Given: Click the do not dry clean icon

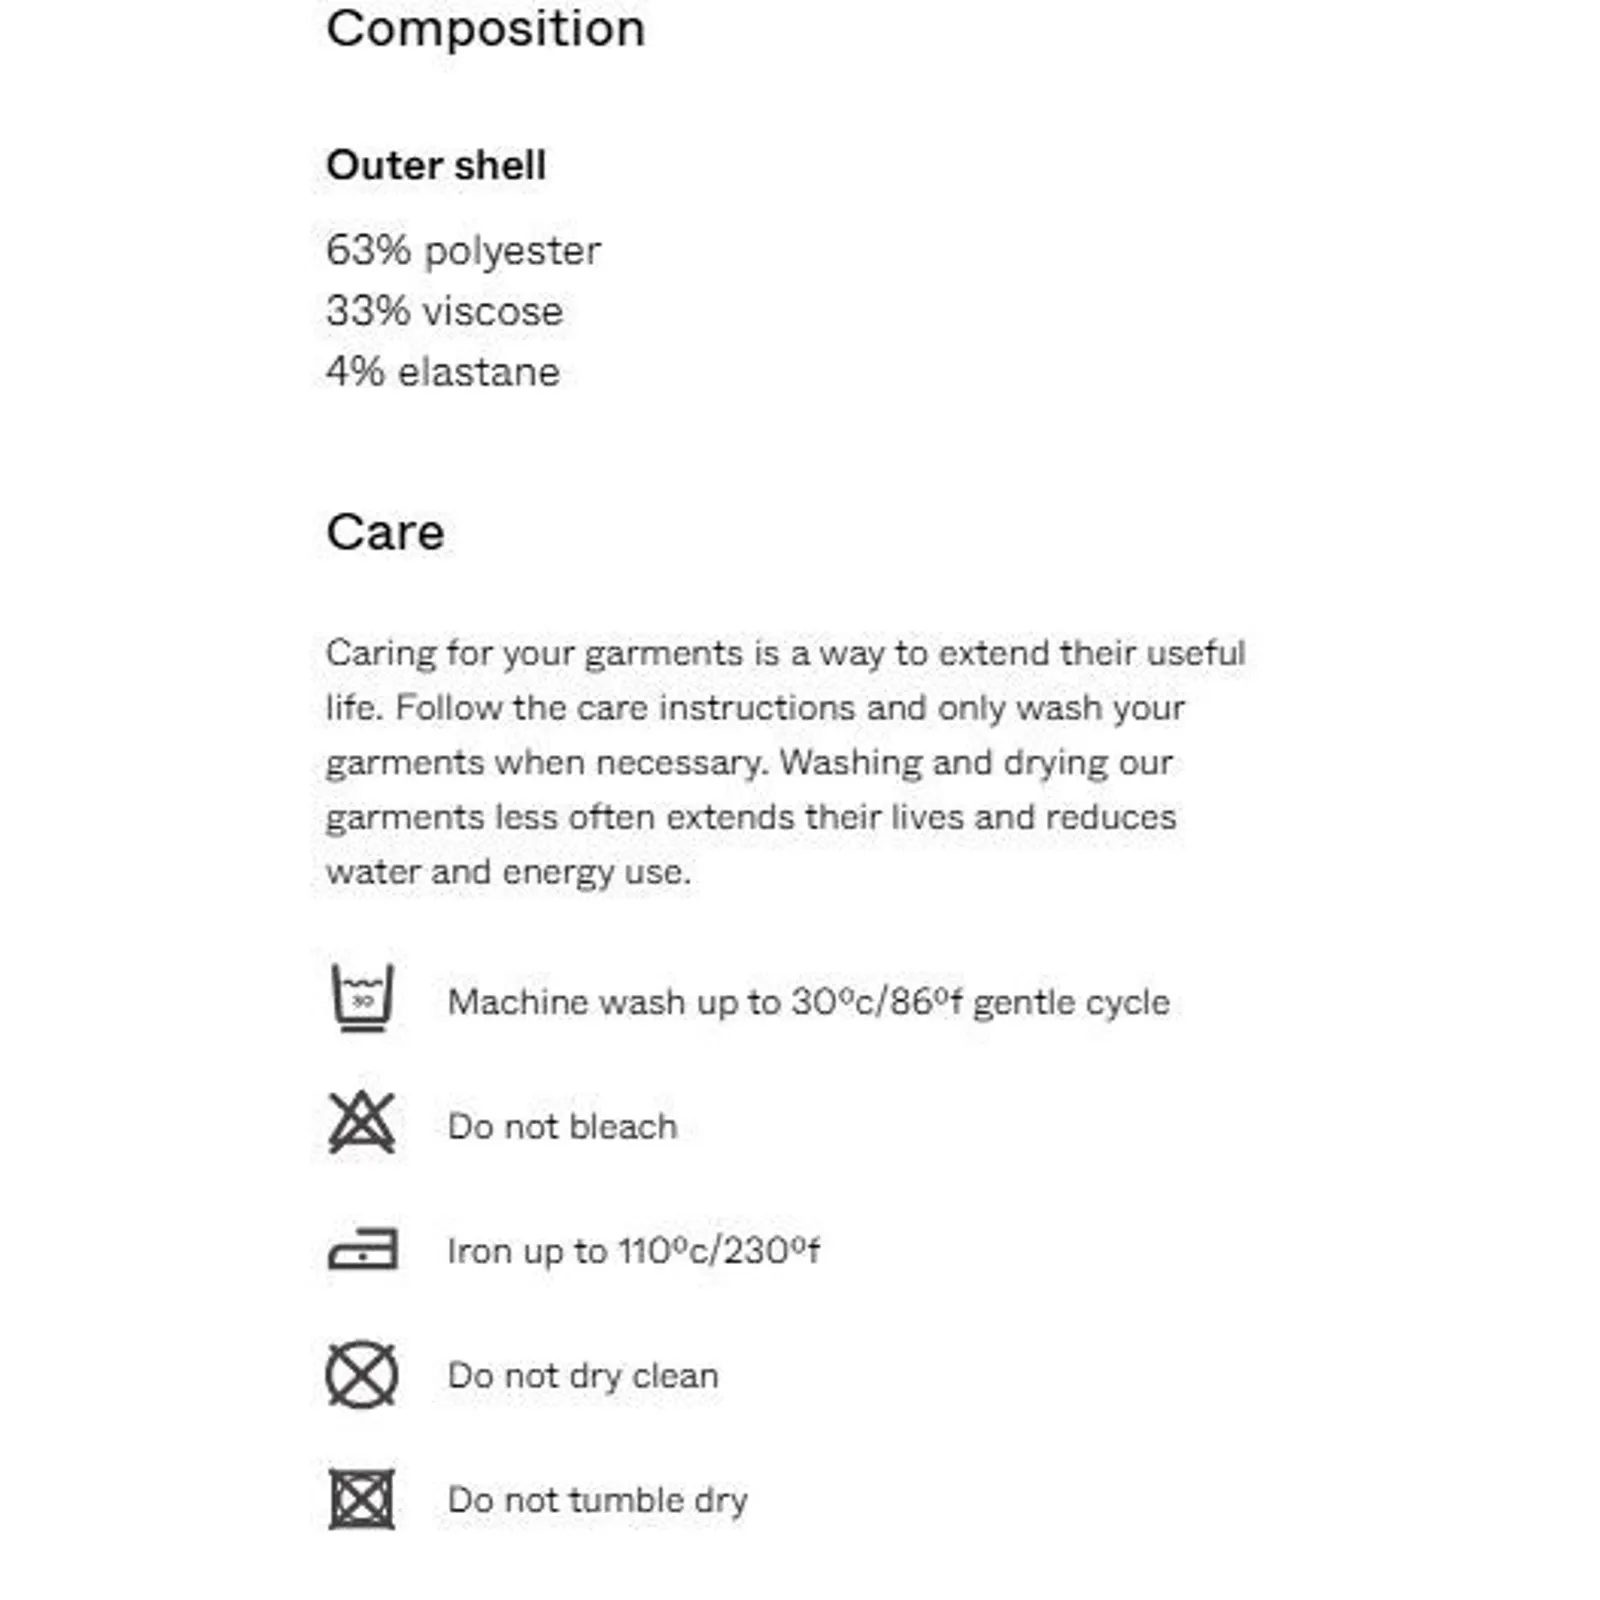Looking at the screenshot, I should (x=361, y=1374).
